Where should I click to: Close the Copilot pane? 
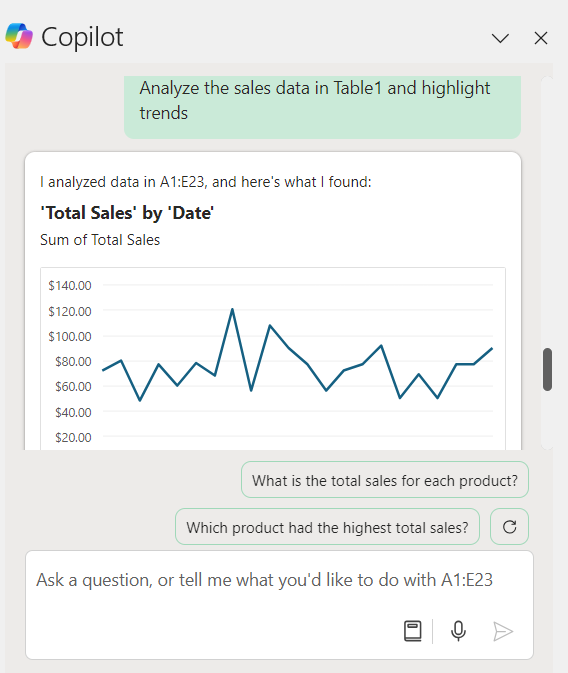point(541,38)
